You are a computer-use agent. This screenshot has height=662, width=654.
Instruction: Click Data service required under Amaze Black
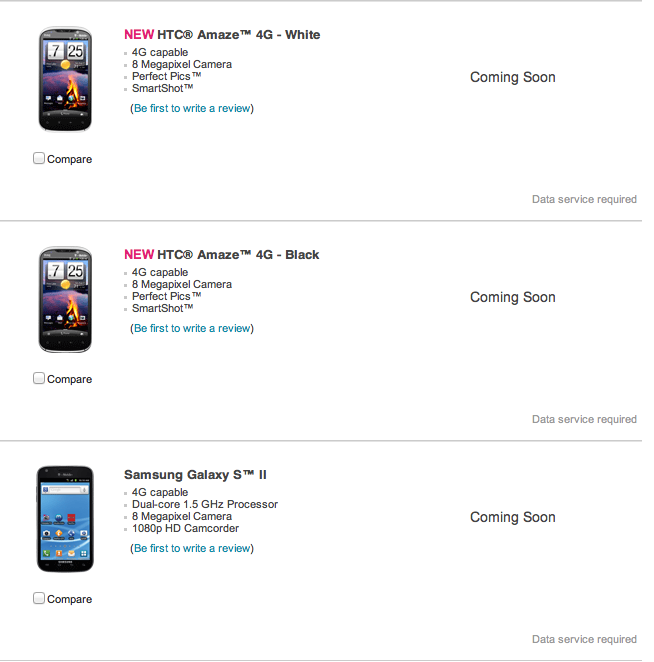pyautogui.click(x=584, y=419)
